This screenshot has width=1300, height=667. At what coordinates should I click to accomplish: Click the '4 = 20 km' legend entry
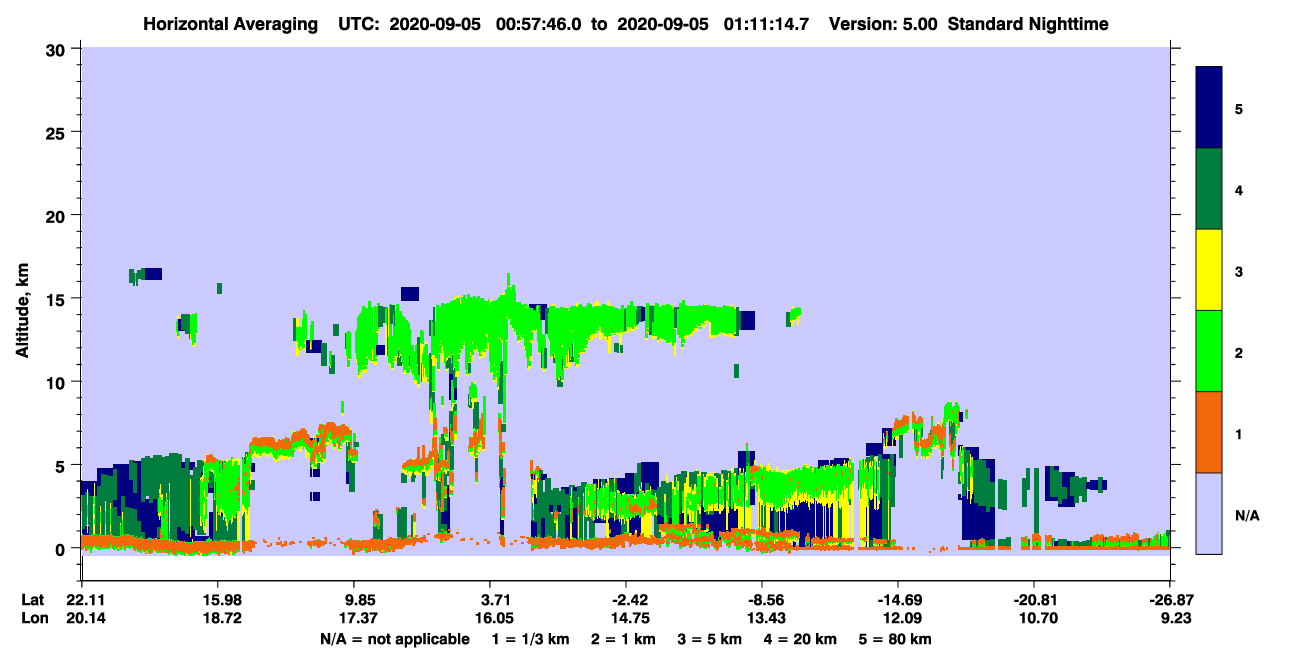(x=802, y=639)
